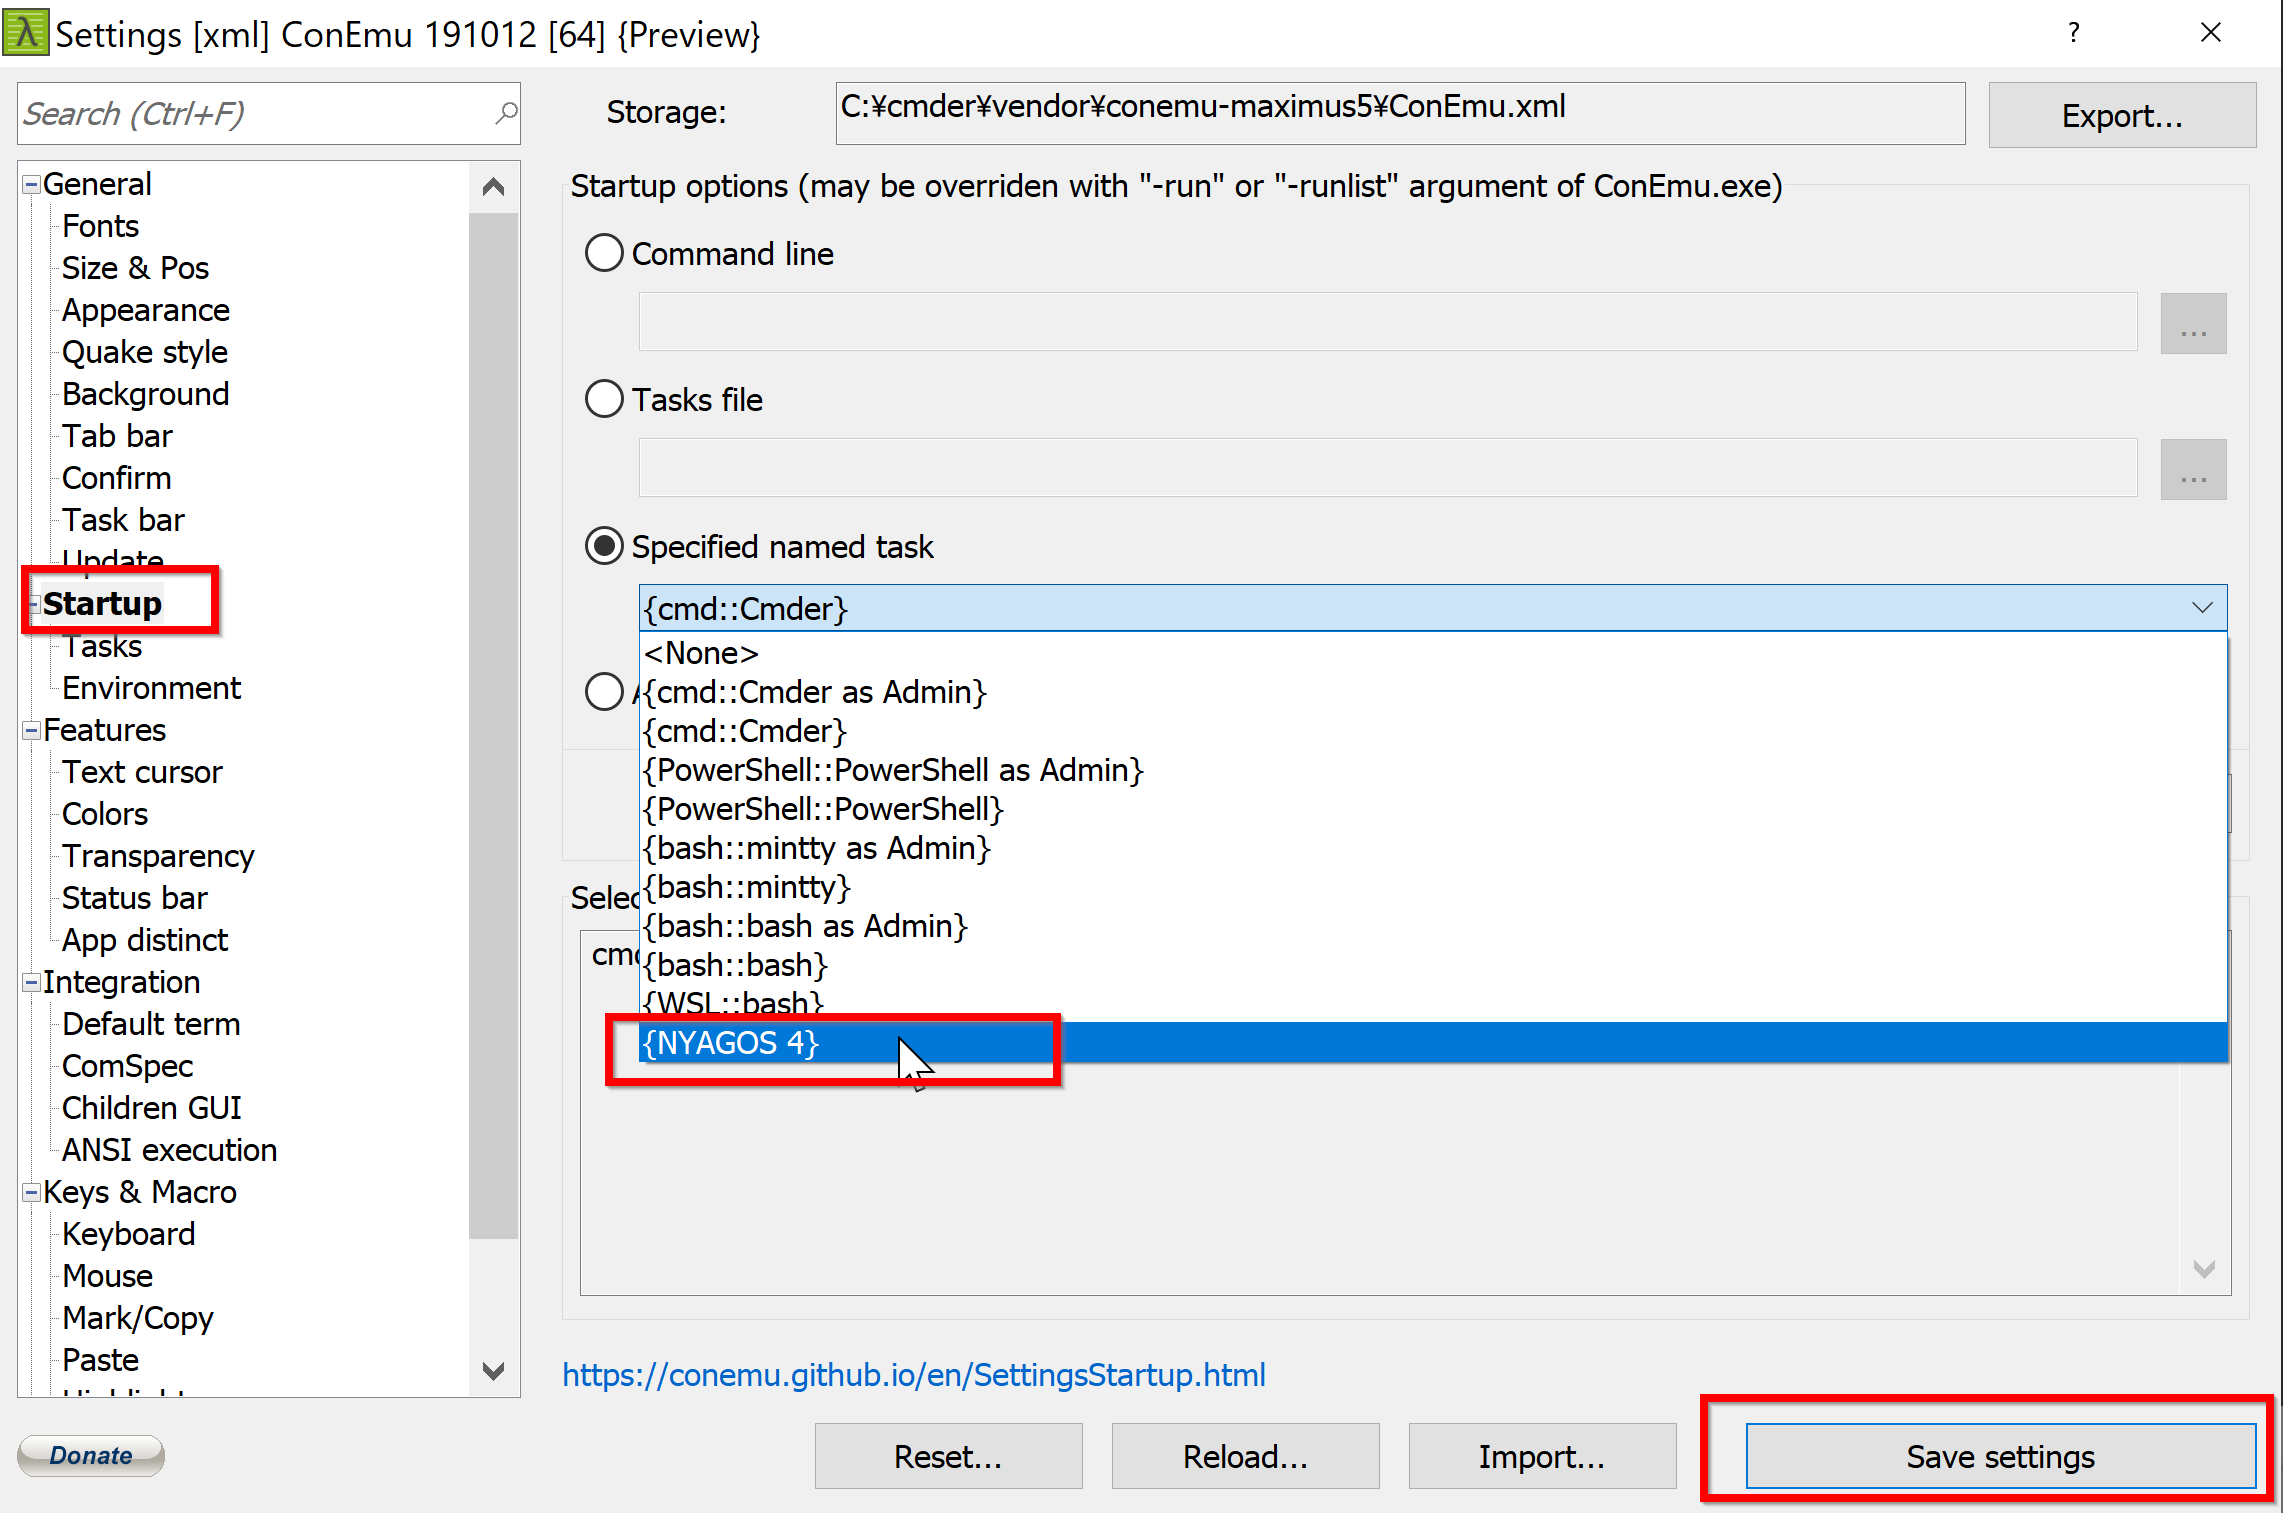Click the Import... button

tap(1542, 1456)
